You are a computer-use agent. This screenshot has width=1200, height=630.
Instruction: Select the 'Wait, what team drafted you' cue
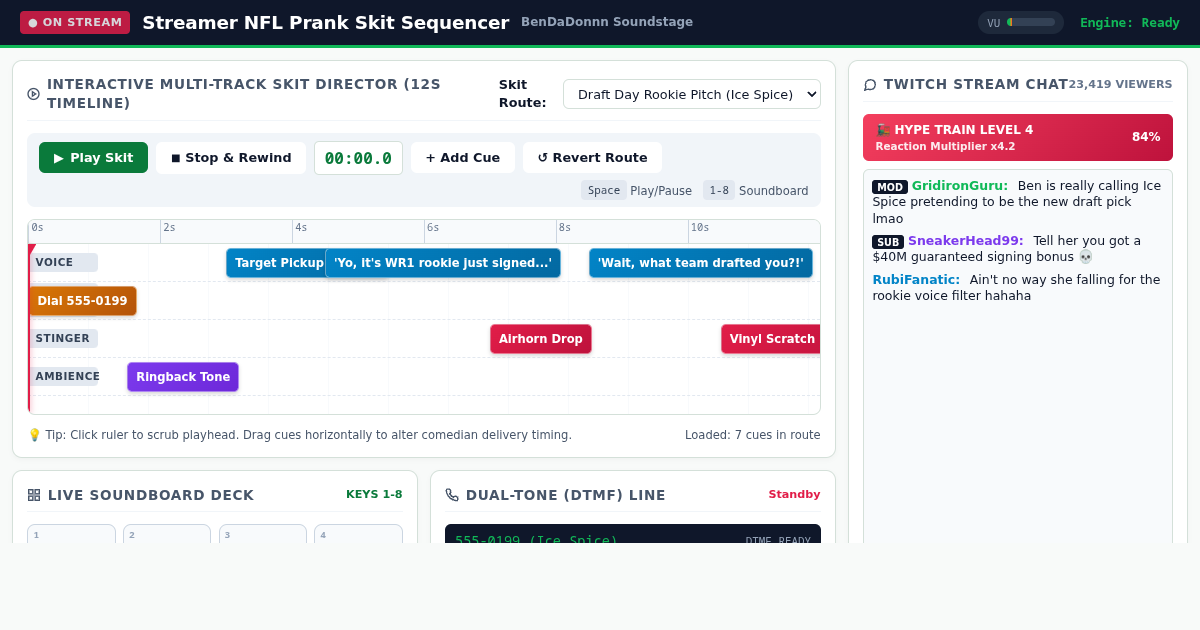[x=701, y=263]
